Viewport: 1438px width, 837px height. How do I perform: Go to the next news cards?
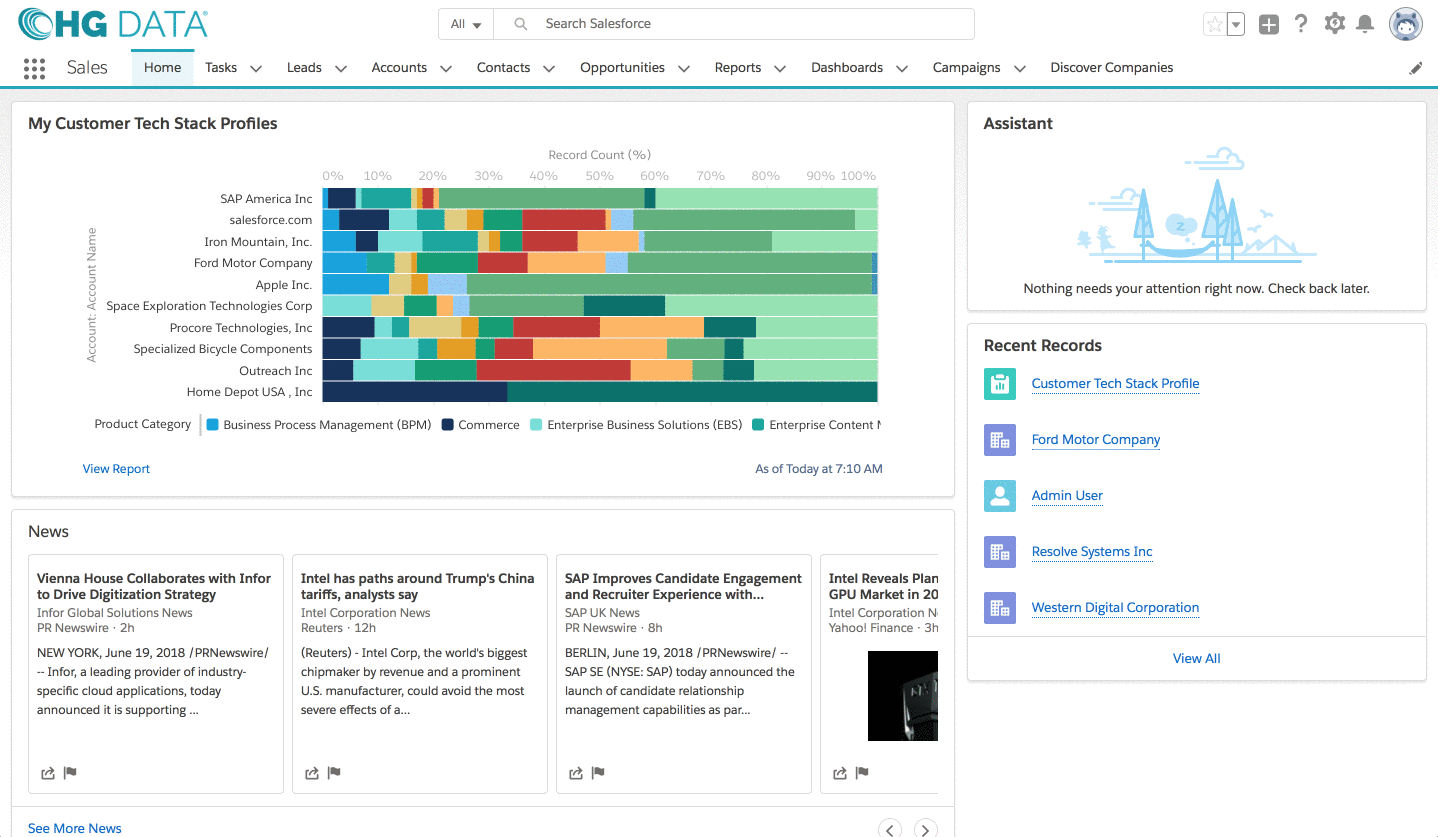coord(926,829)
